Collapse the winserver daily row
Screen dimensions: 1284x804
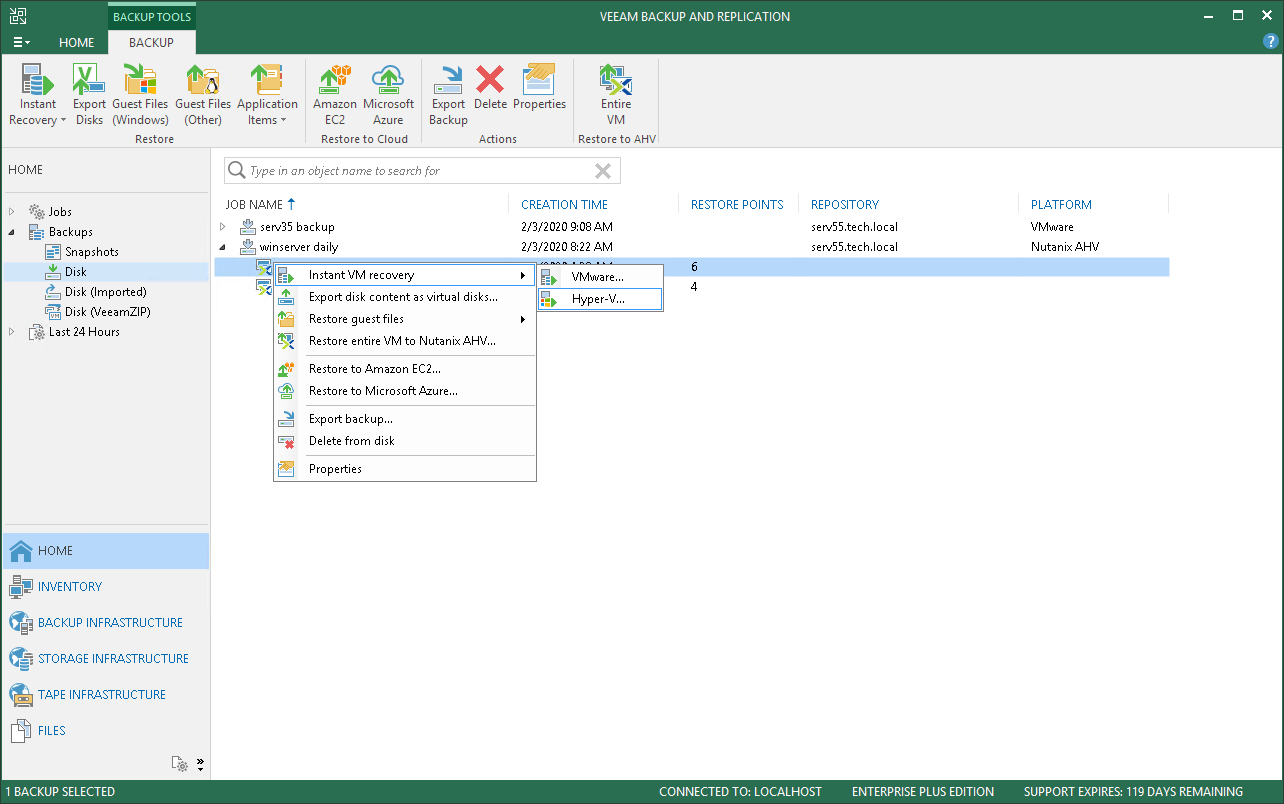[x=223, y=247]
